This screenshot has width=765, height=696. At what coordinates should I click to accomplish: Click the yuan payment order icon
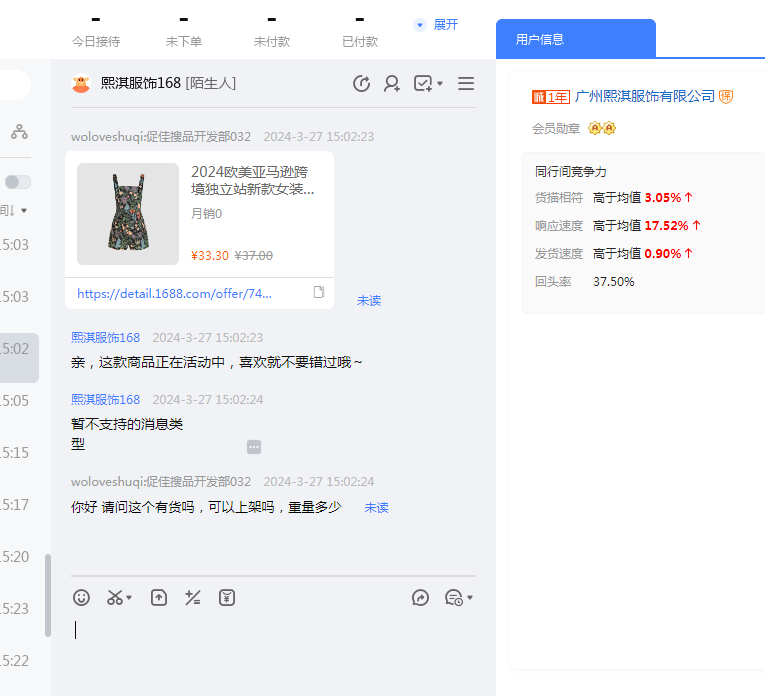(x=227, y=597)
